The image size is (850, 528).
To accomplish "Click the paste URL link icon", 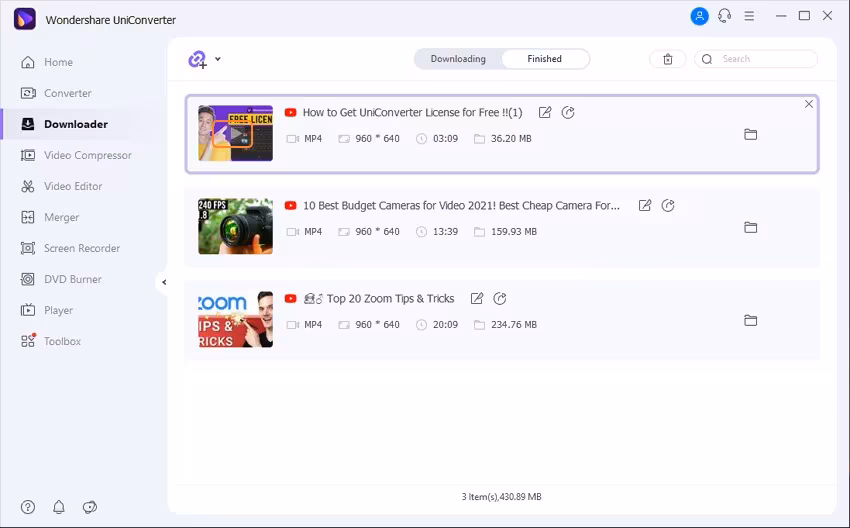I will click(x=197, y=59).
